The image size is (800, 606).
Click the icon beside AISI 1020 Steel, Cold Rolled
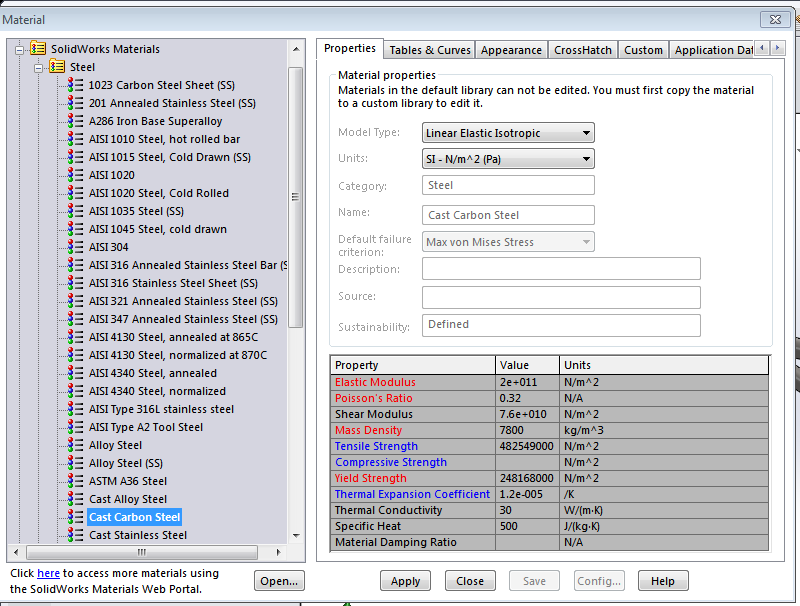point(76,193)
